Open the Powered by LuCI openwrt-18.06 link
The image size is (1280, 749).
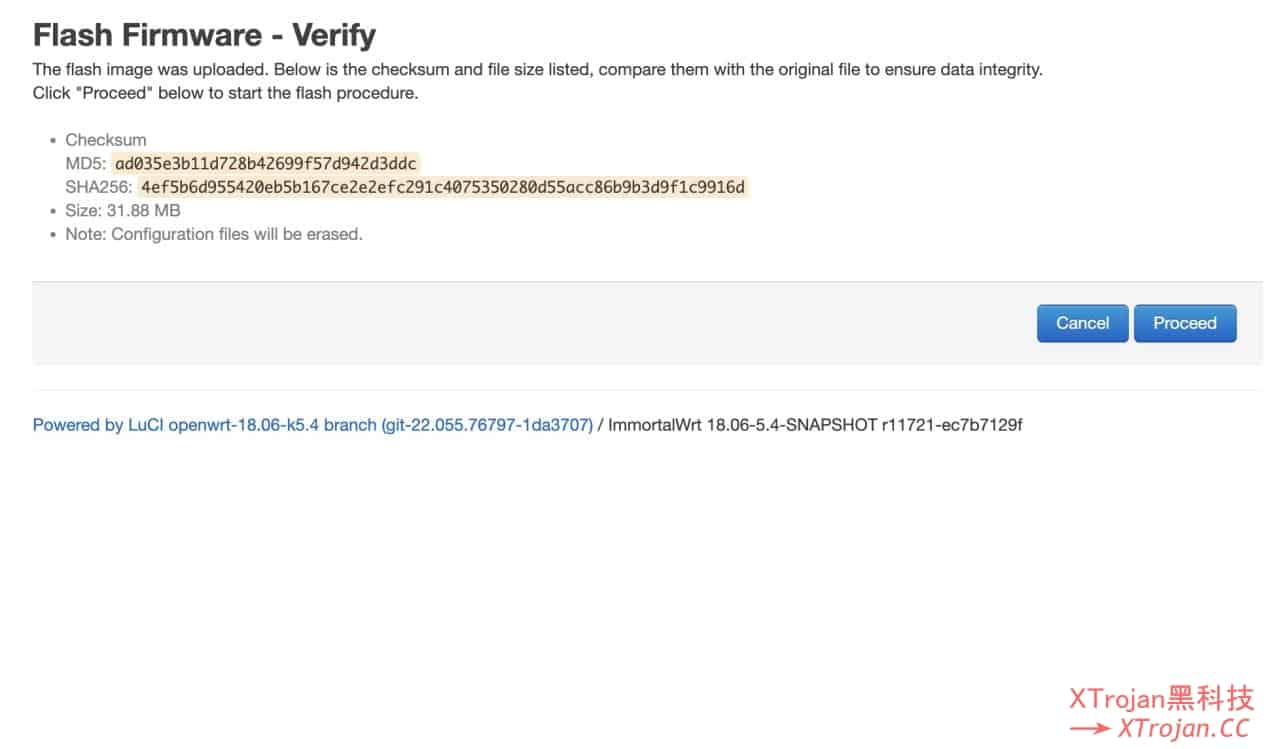(313, 425)
